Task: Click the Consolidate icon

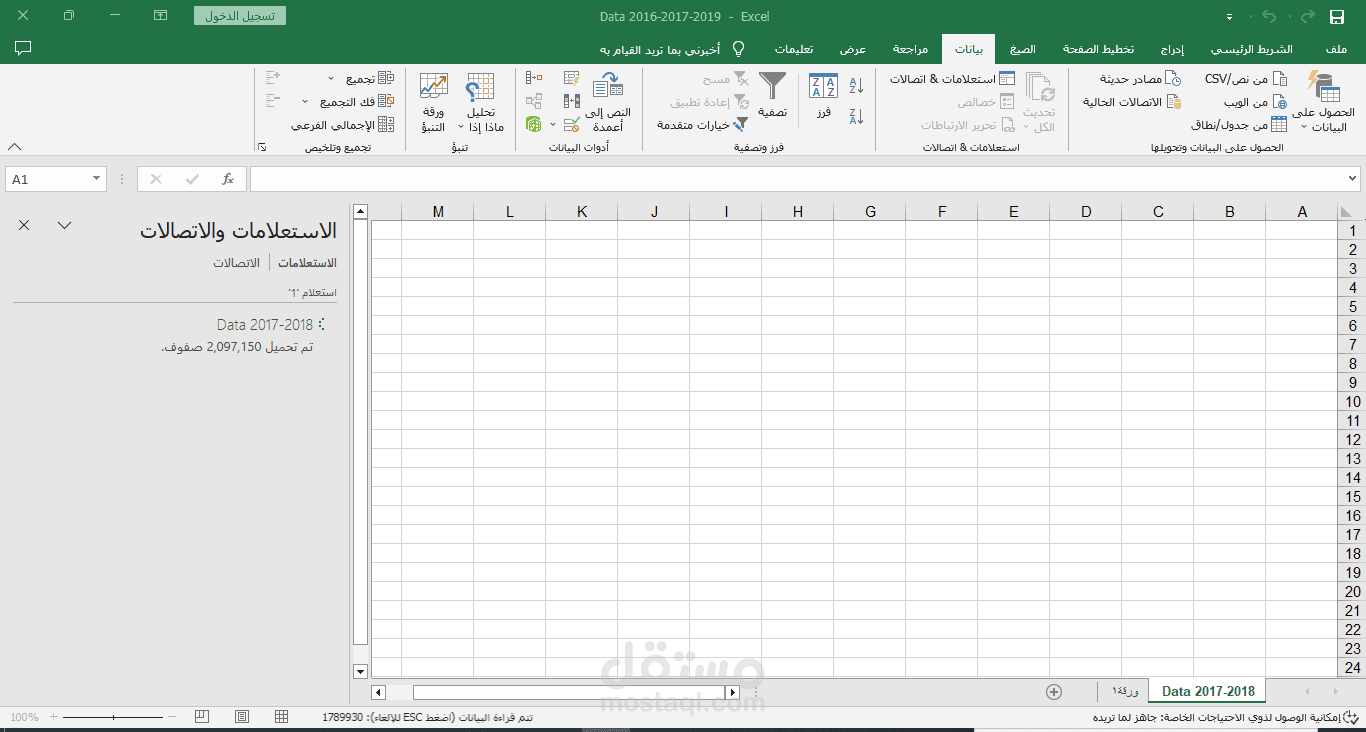Action: click(534, 78)
